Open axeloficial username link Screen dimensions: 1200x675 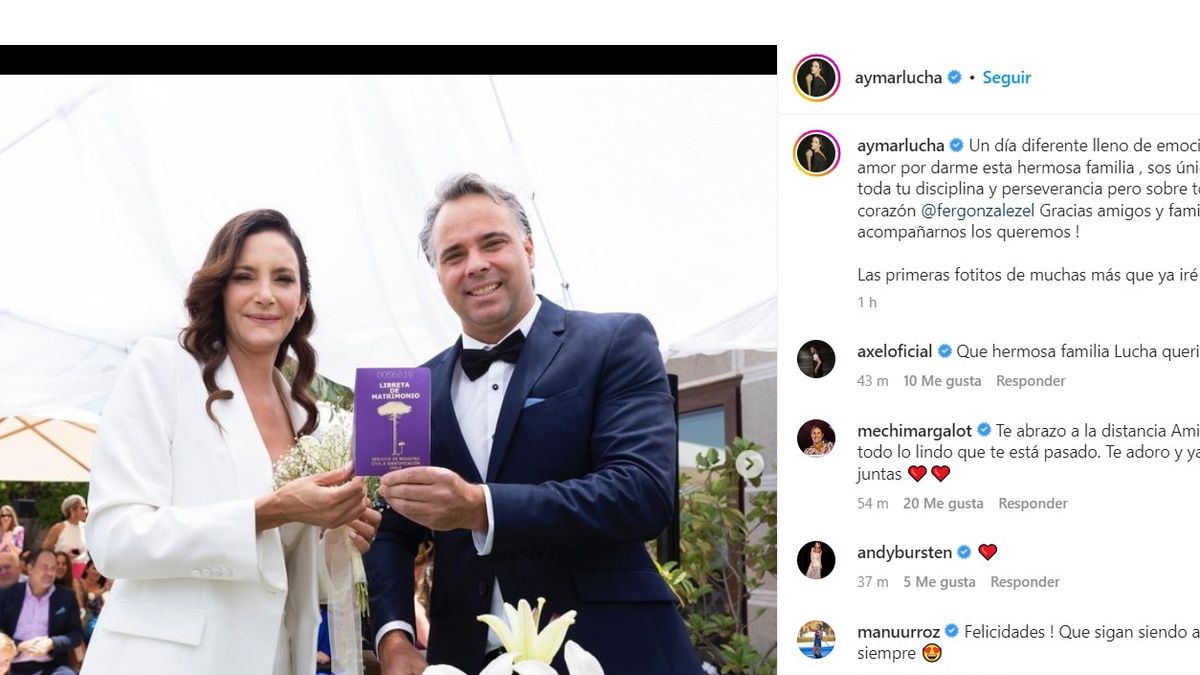(x=895, y=352)
